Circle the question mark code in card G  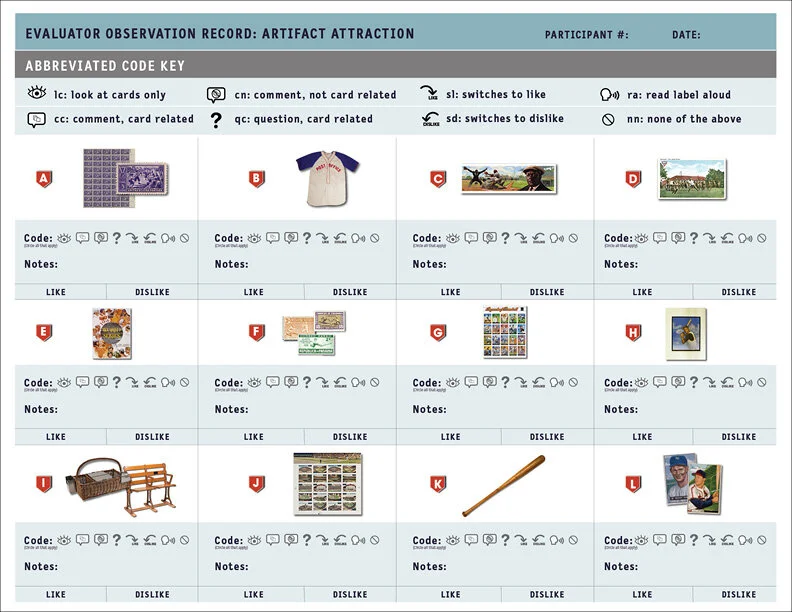coord(505,382)
